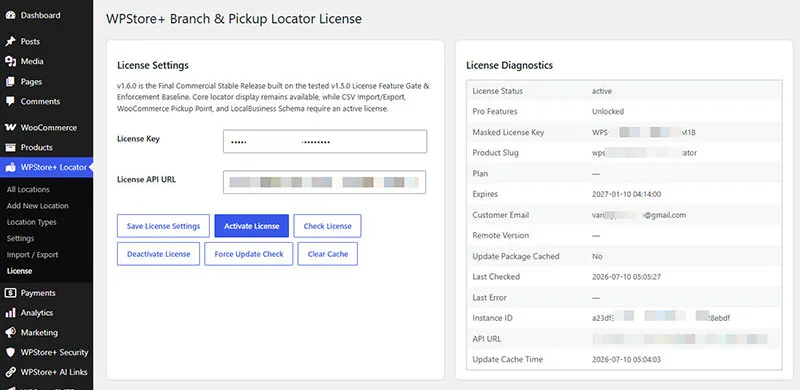Screen dimensions: 800x390
Task: Click the Payments dollar icon
Action: pos(10,293)
